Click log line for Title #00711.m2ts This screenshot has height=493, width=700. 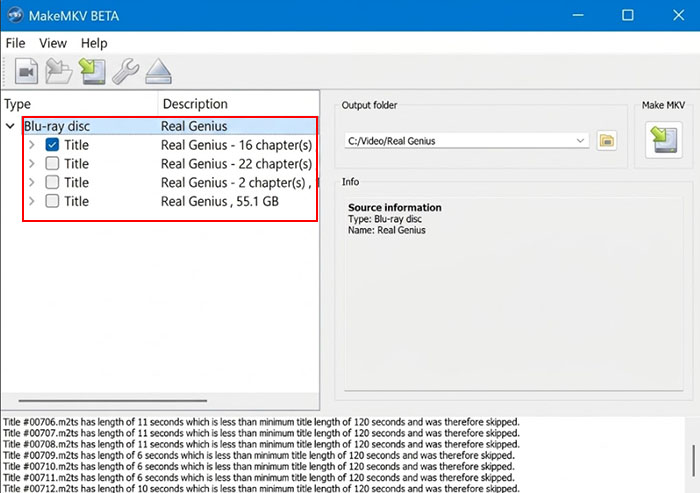click(x=259, y=478)
